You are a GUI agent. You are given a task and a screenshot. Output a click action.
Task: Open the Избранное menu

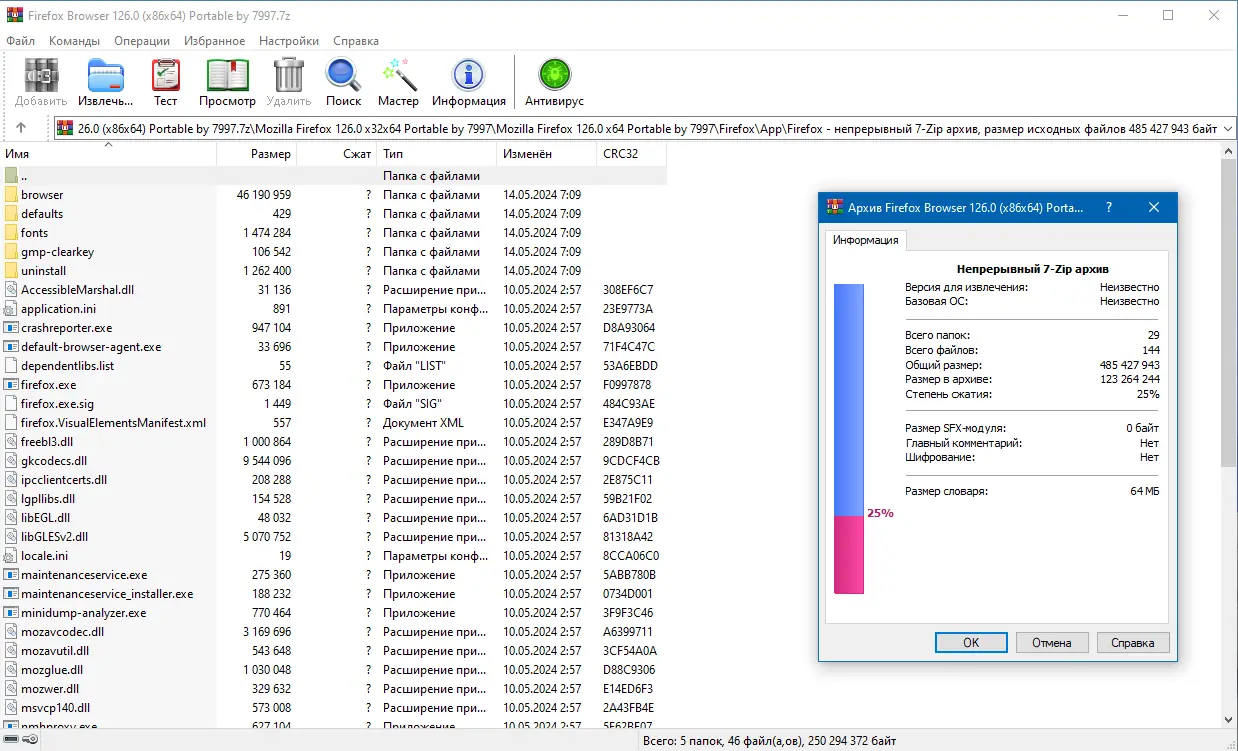pyautogui.click(x=214, y=41)
